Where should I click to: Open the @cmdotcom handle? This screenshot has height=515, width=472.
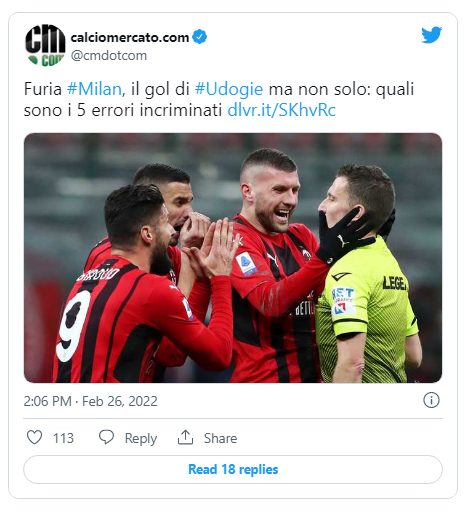point(109,55)
